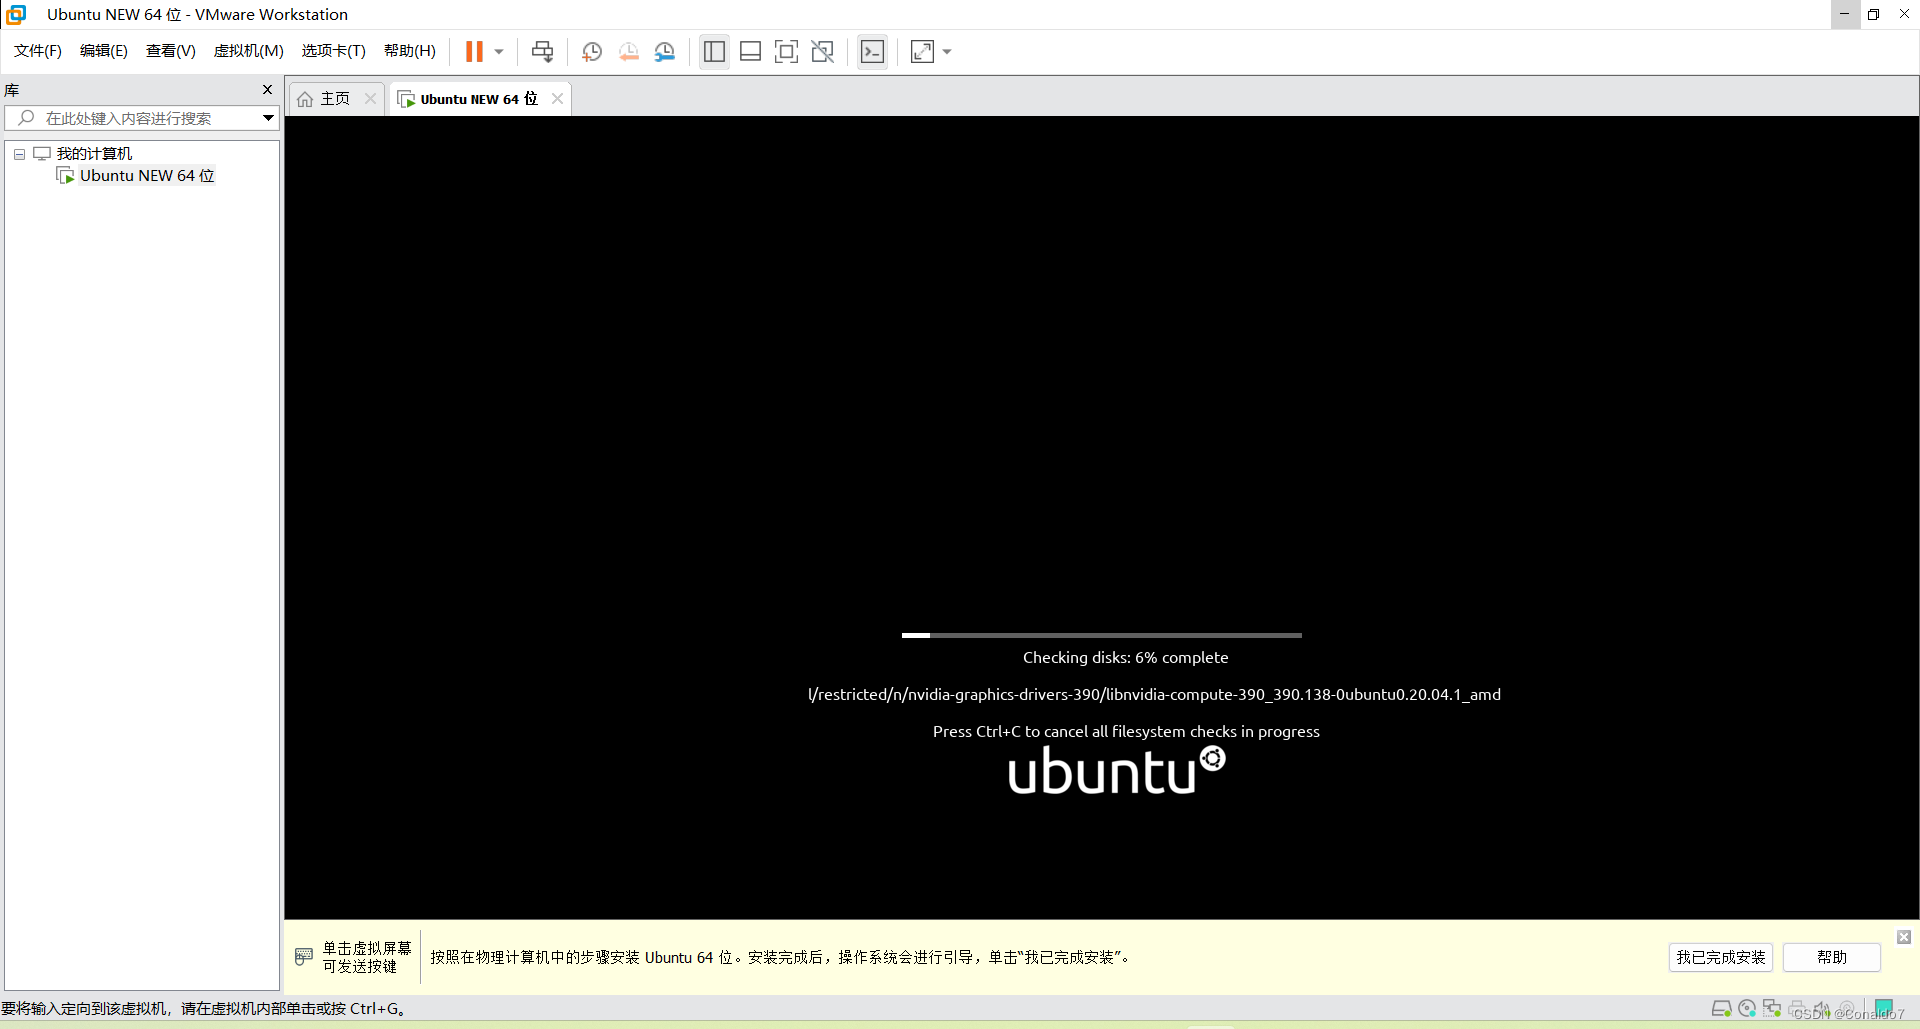Click the printer status icon
This screenshot has width=1920, height=1029.
pyautogui.click(x=1797, y=1008)
